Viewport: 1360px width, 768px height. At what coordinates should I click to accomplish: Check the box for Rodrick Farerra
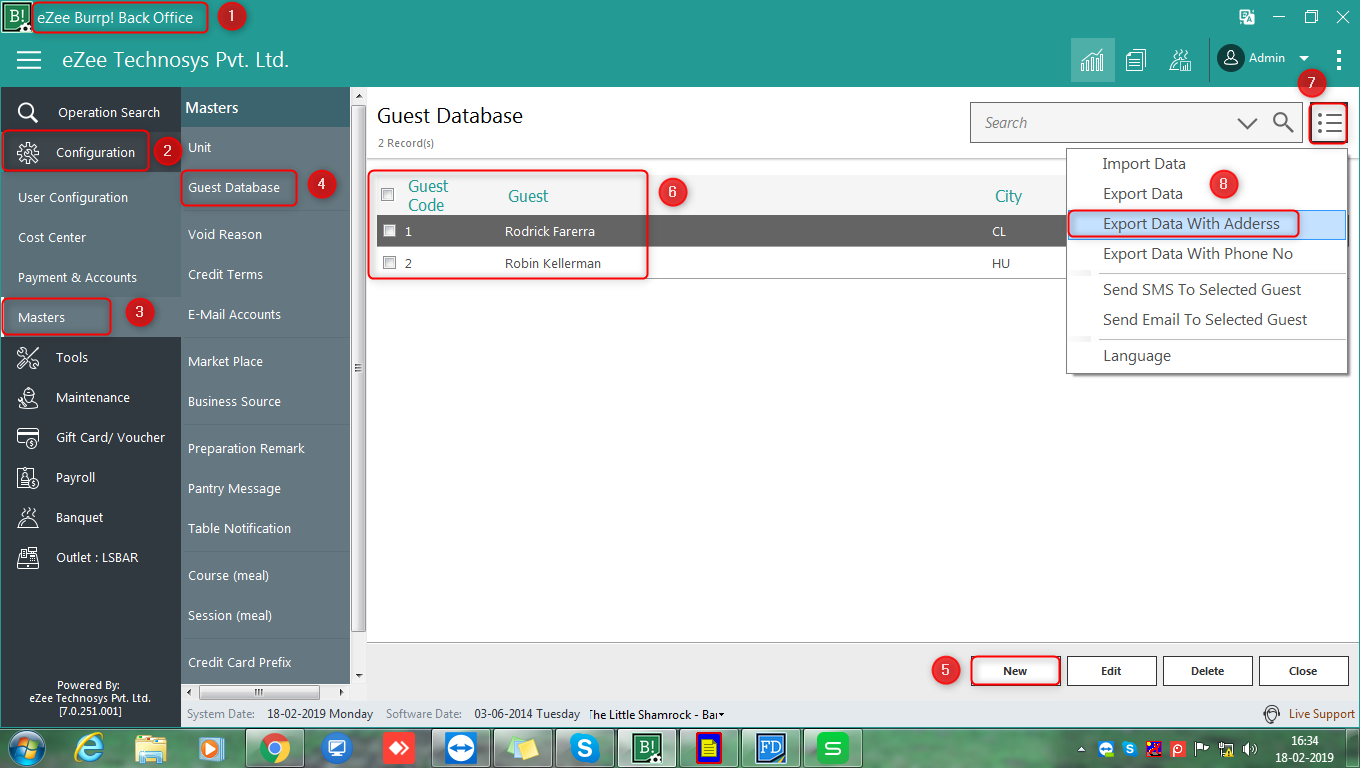390,231
